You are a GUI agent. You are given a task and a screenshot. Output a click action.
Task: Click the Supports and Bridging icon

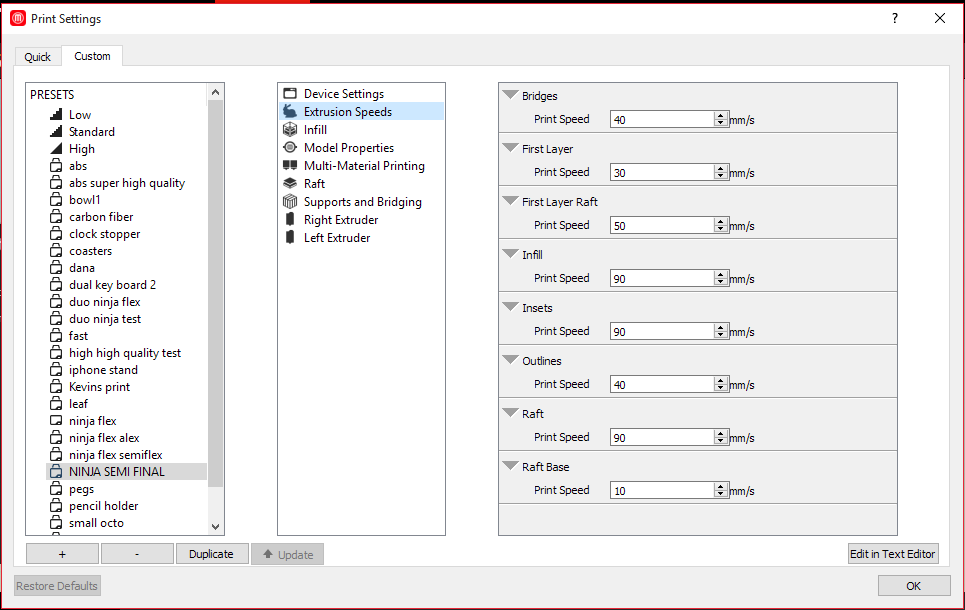(290, 202)
